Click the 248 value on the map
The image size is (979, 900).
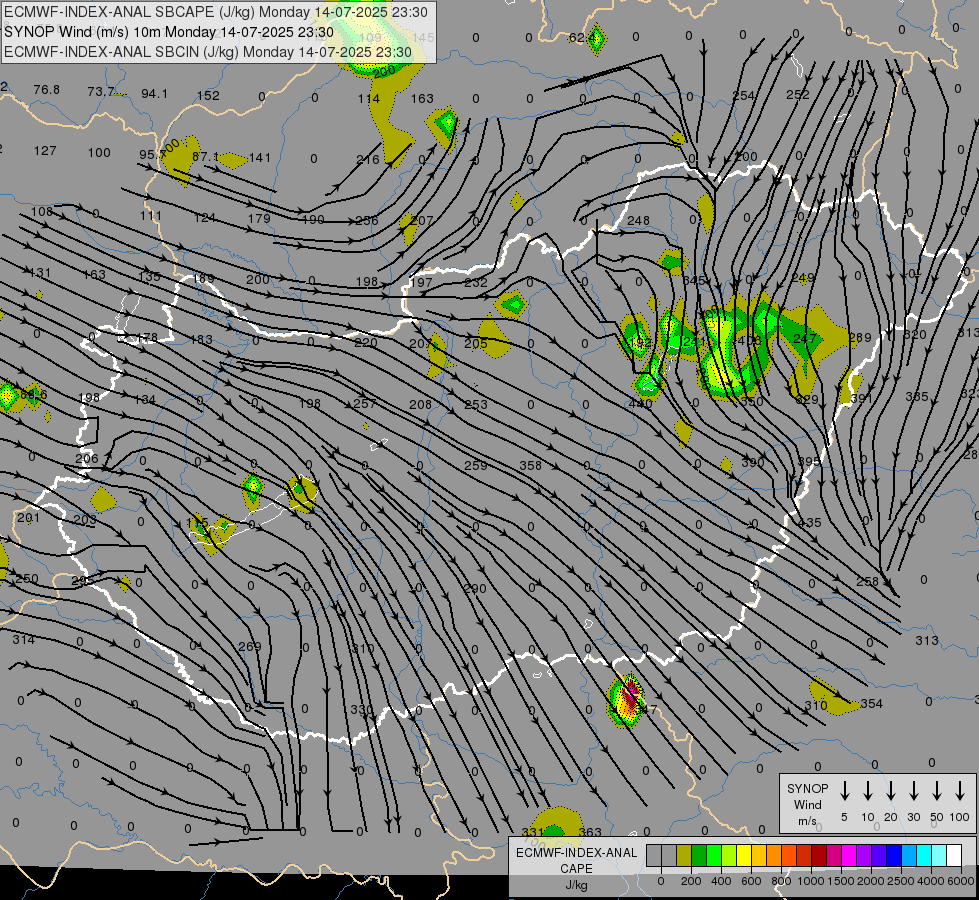[638, 220]
